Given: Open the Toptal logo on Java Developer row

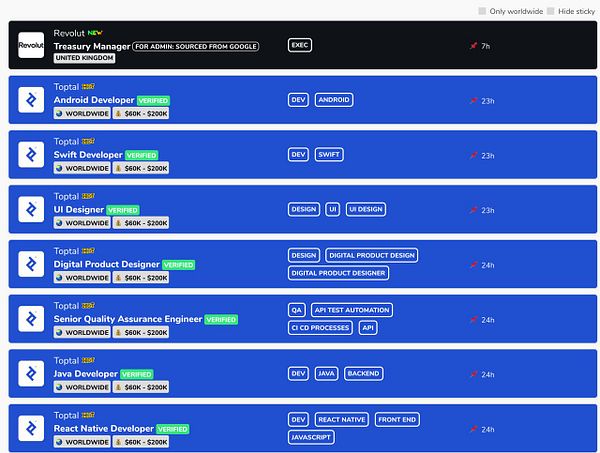Looking at the screenshot, I should pos(31,373).
